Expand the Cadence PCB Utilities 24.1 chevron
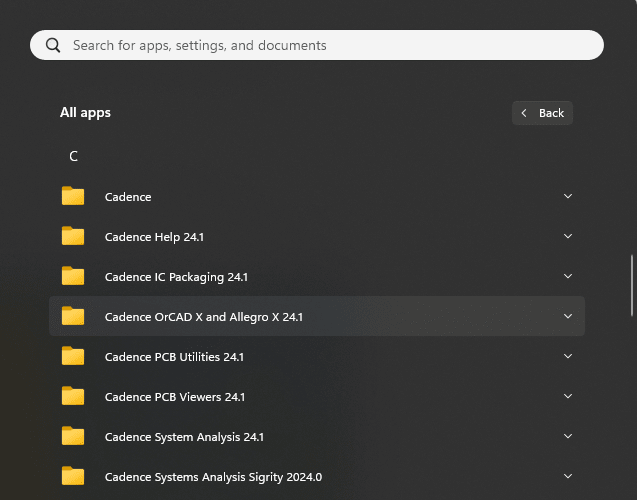 568,356
